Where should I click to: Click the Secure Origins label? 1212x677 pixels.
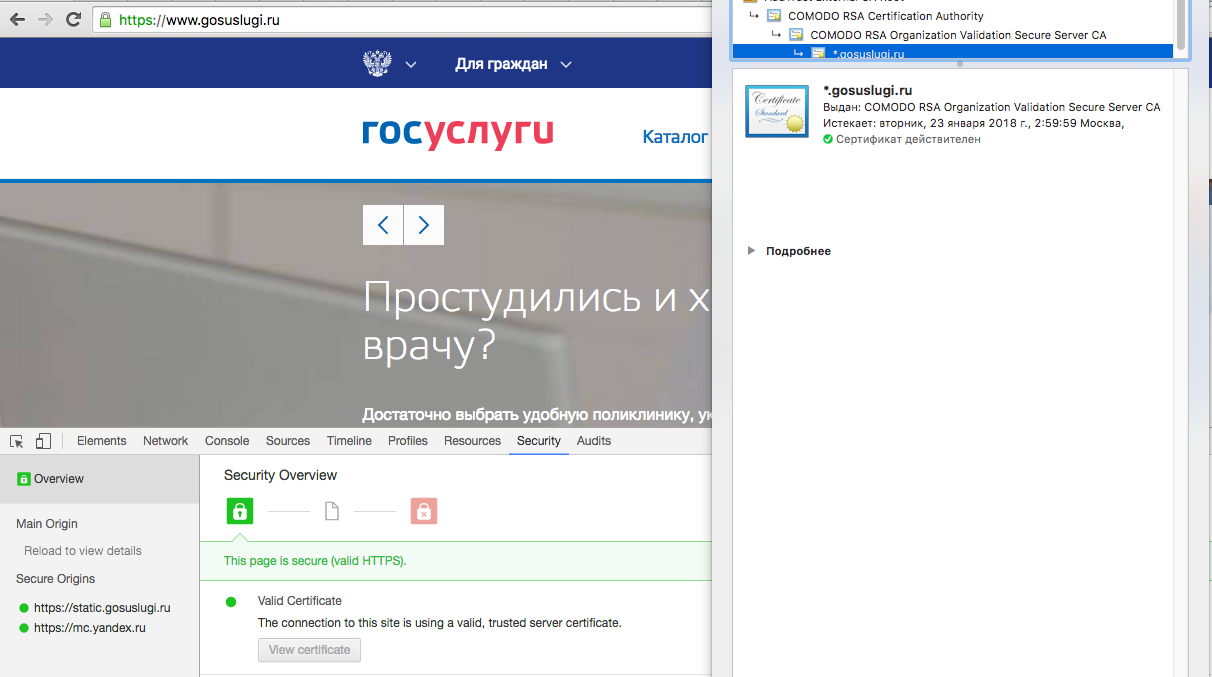(x=56, y=579)
